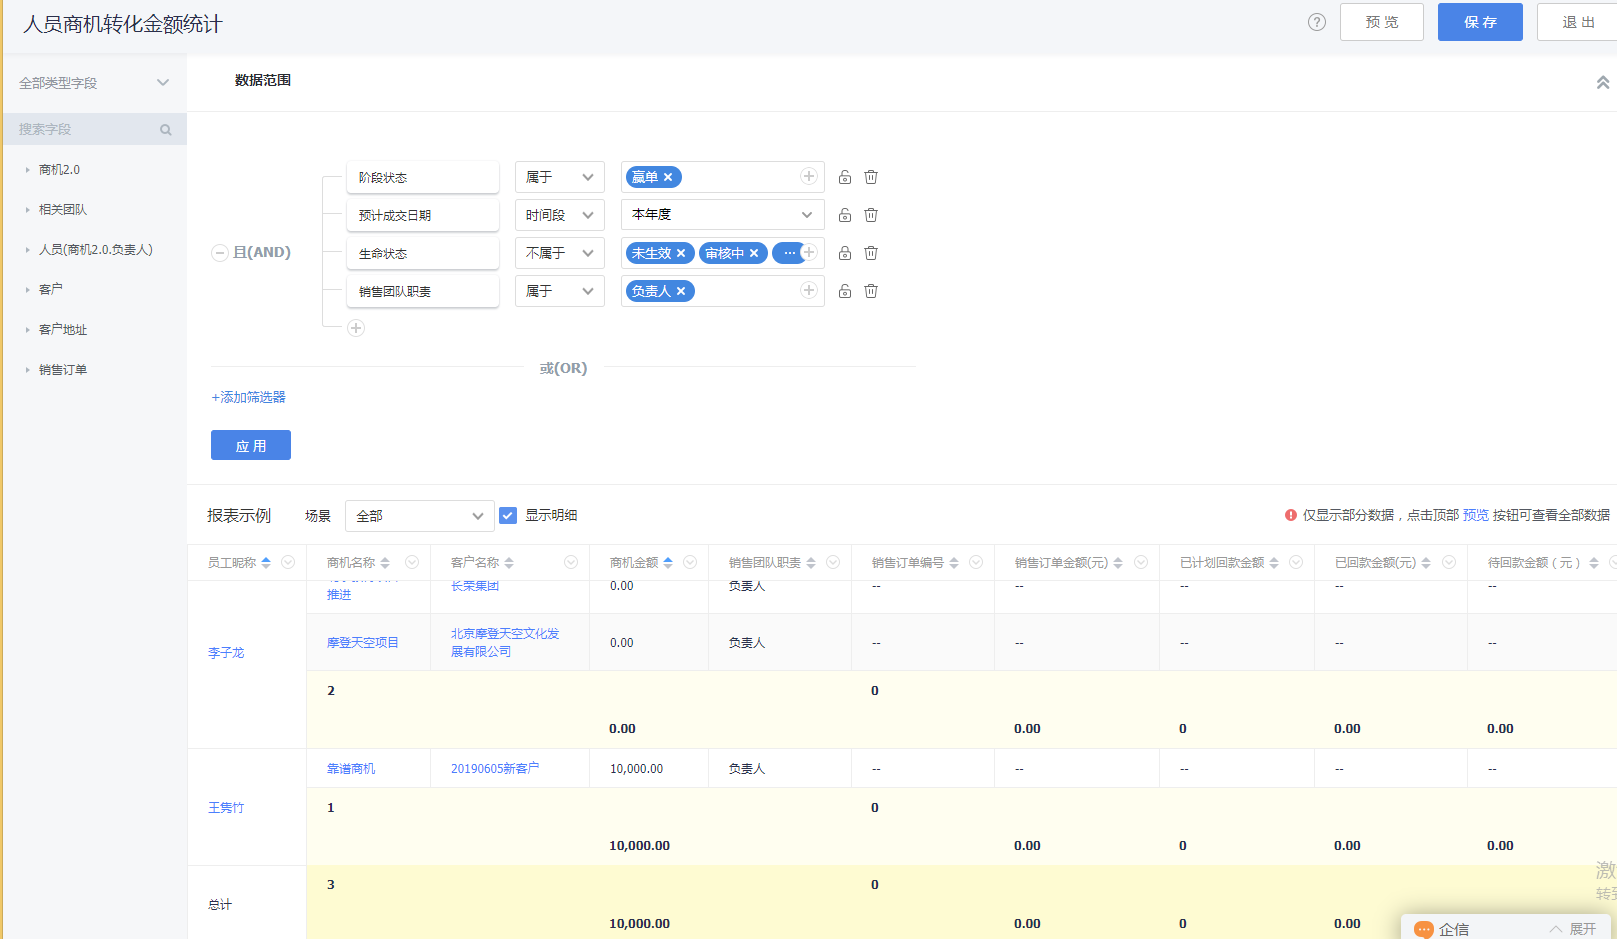
Task: Remove the 未生效 tag
Action: (681, 253)
